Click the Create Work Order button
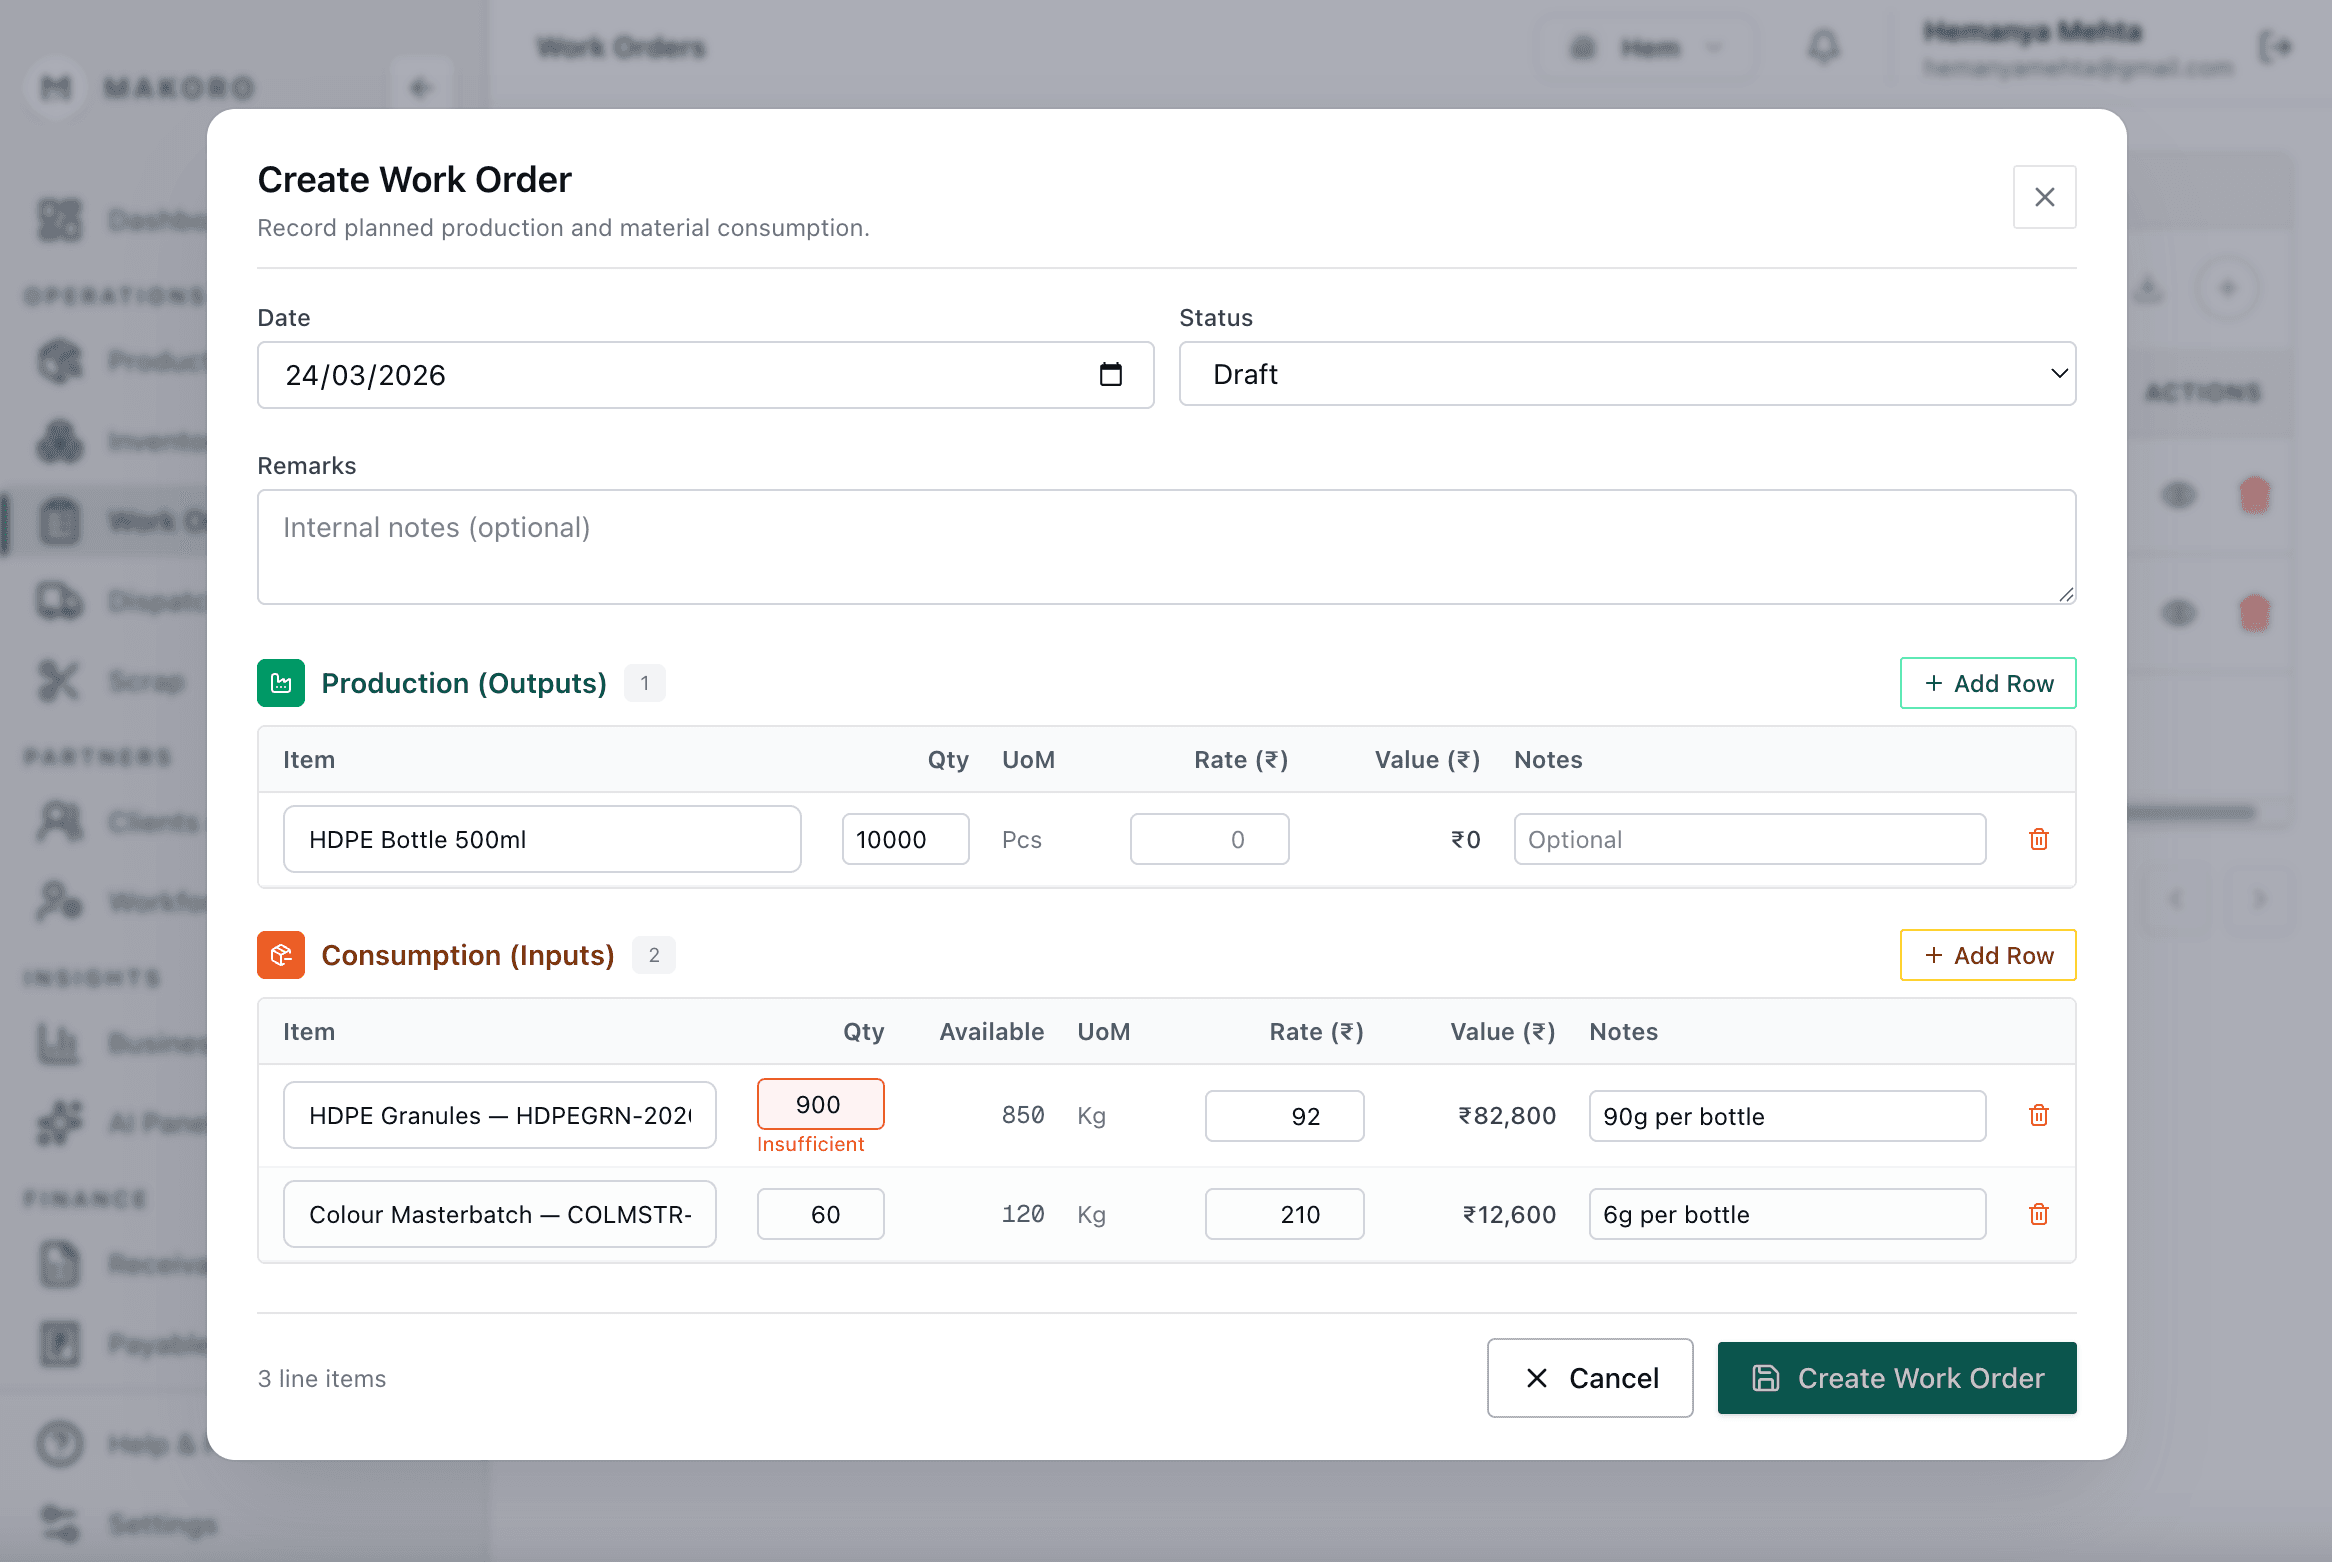 point(1896,1378)
